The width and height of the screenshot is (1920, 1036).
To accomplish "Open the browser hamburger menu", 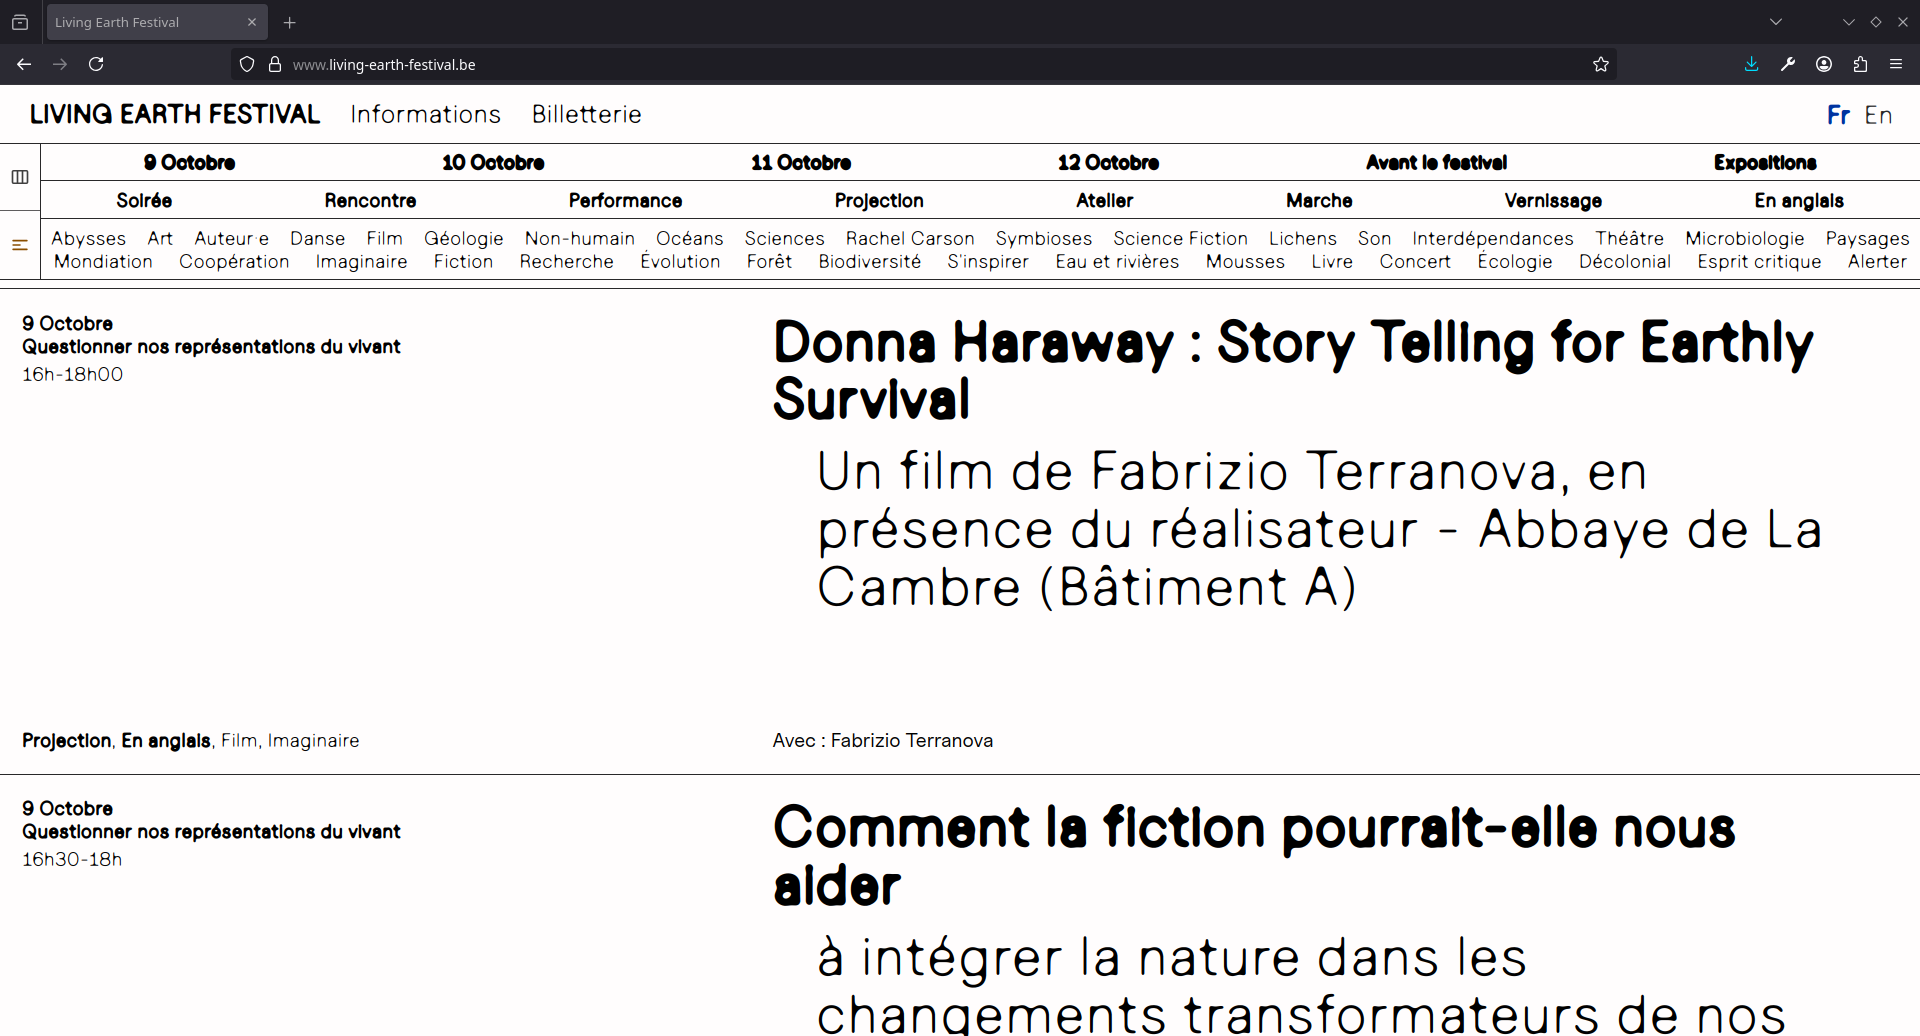I will [1896, 64].
